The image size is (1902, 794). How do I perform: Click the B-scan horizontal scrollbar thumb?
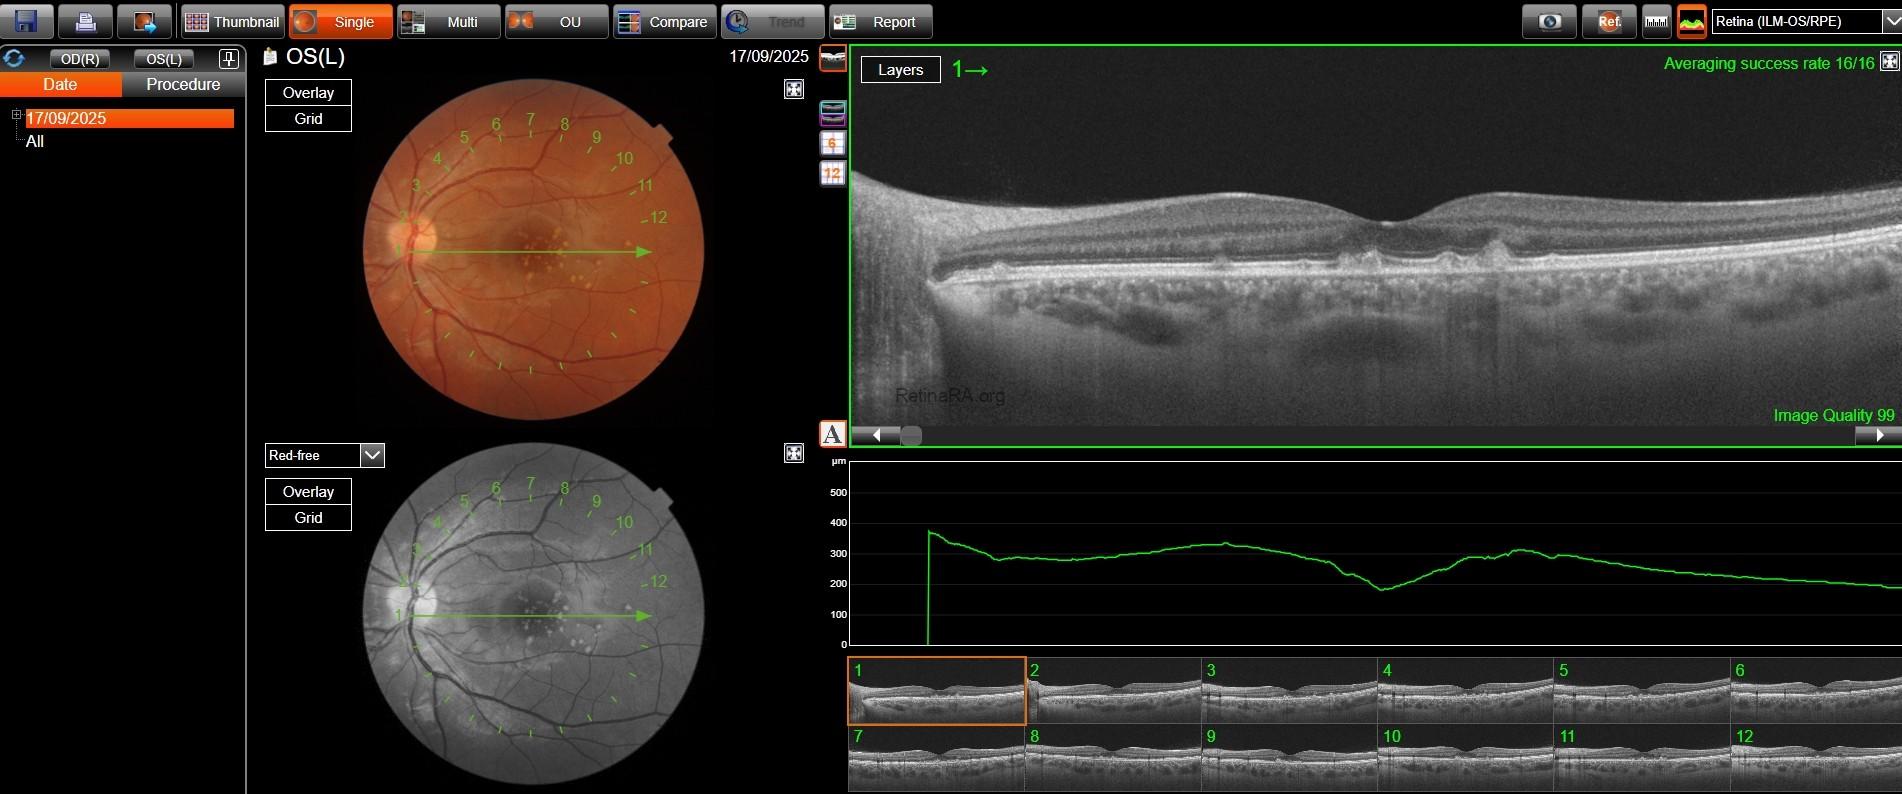911,436
